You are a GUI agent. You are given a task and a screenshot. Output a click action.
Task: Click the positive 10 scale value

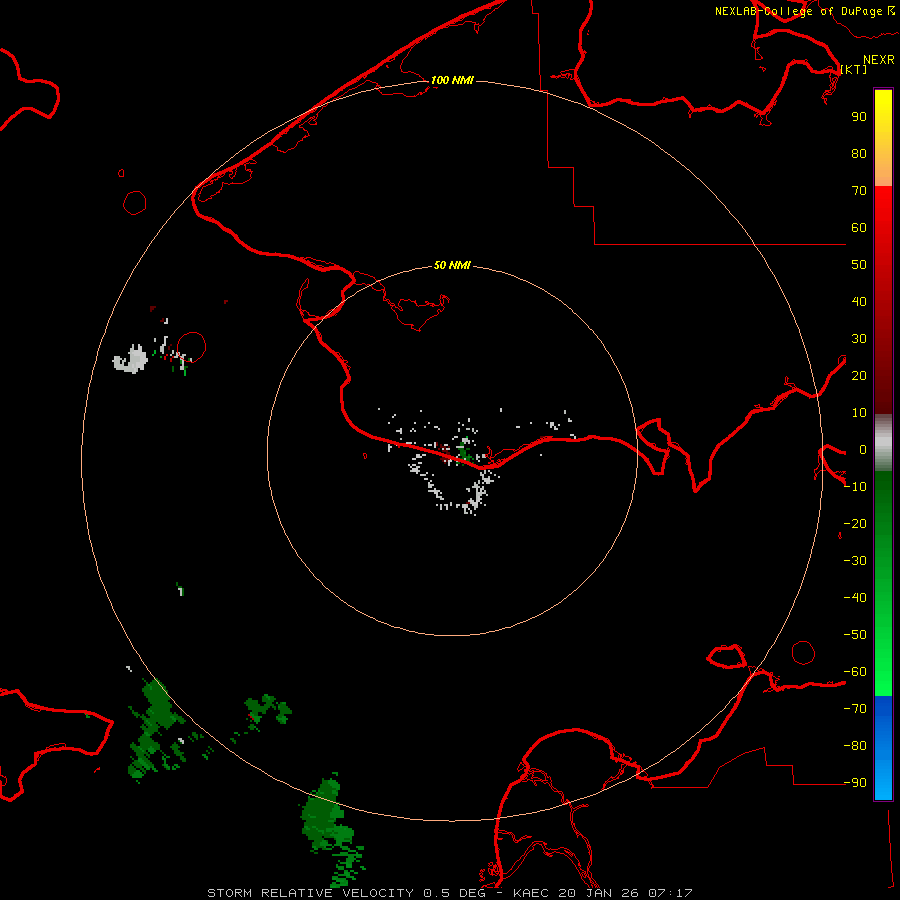click(859, 413)
